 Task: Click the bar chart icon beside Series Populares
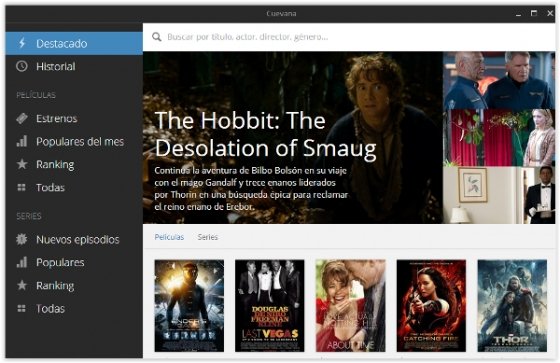pos(22,262)
